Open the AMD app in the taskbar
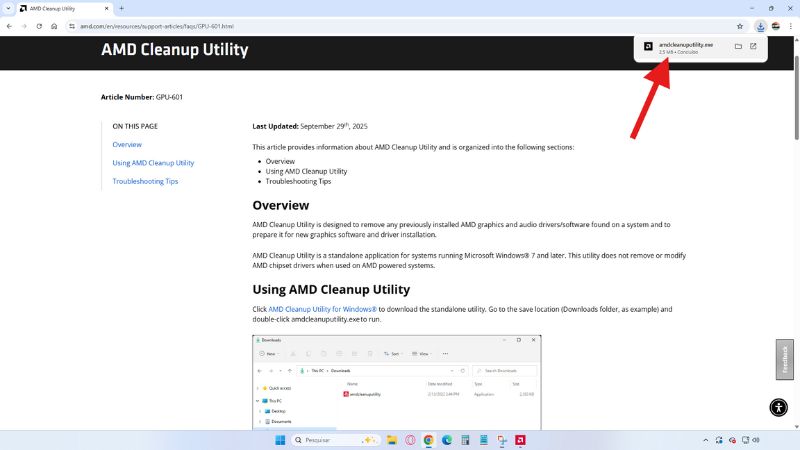Screen dimensions: 800x450 tap(519, 440)
